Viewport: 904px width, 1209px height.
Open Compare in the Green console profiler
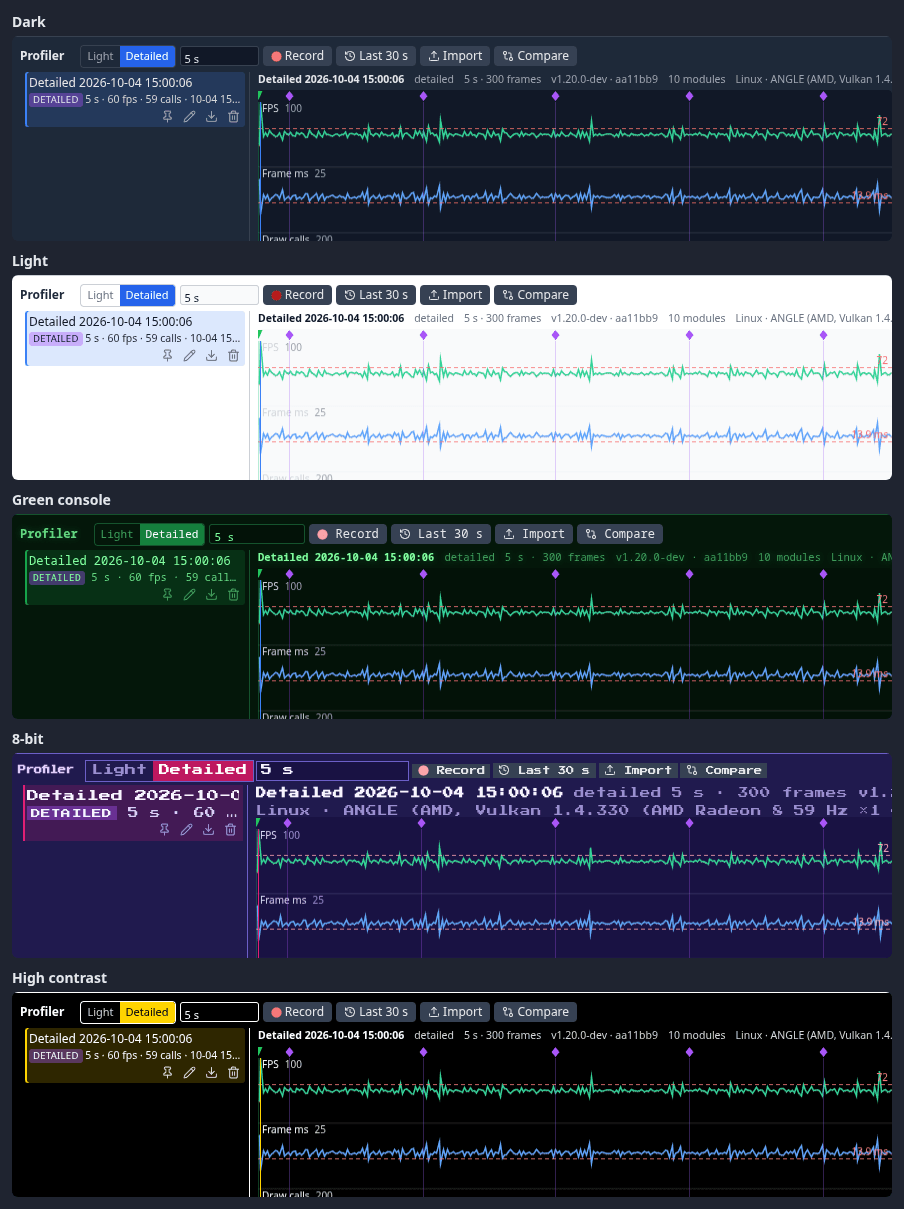[620, 534]
